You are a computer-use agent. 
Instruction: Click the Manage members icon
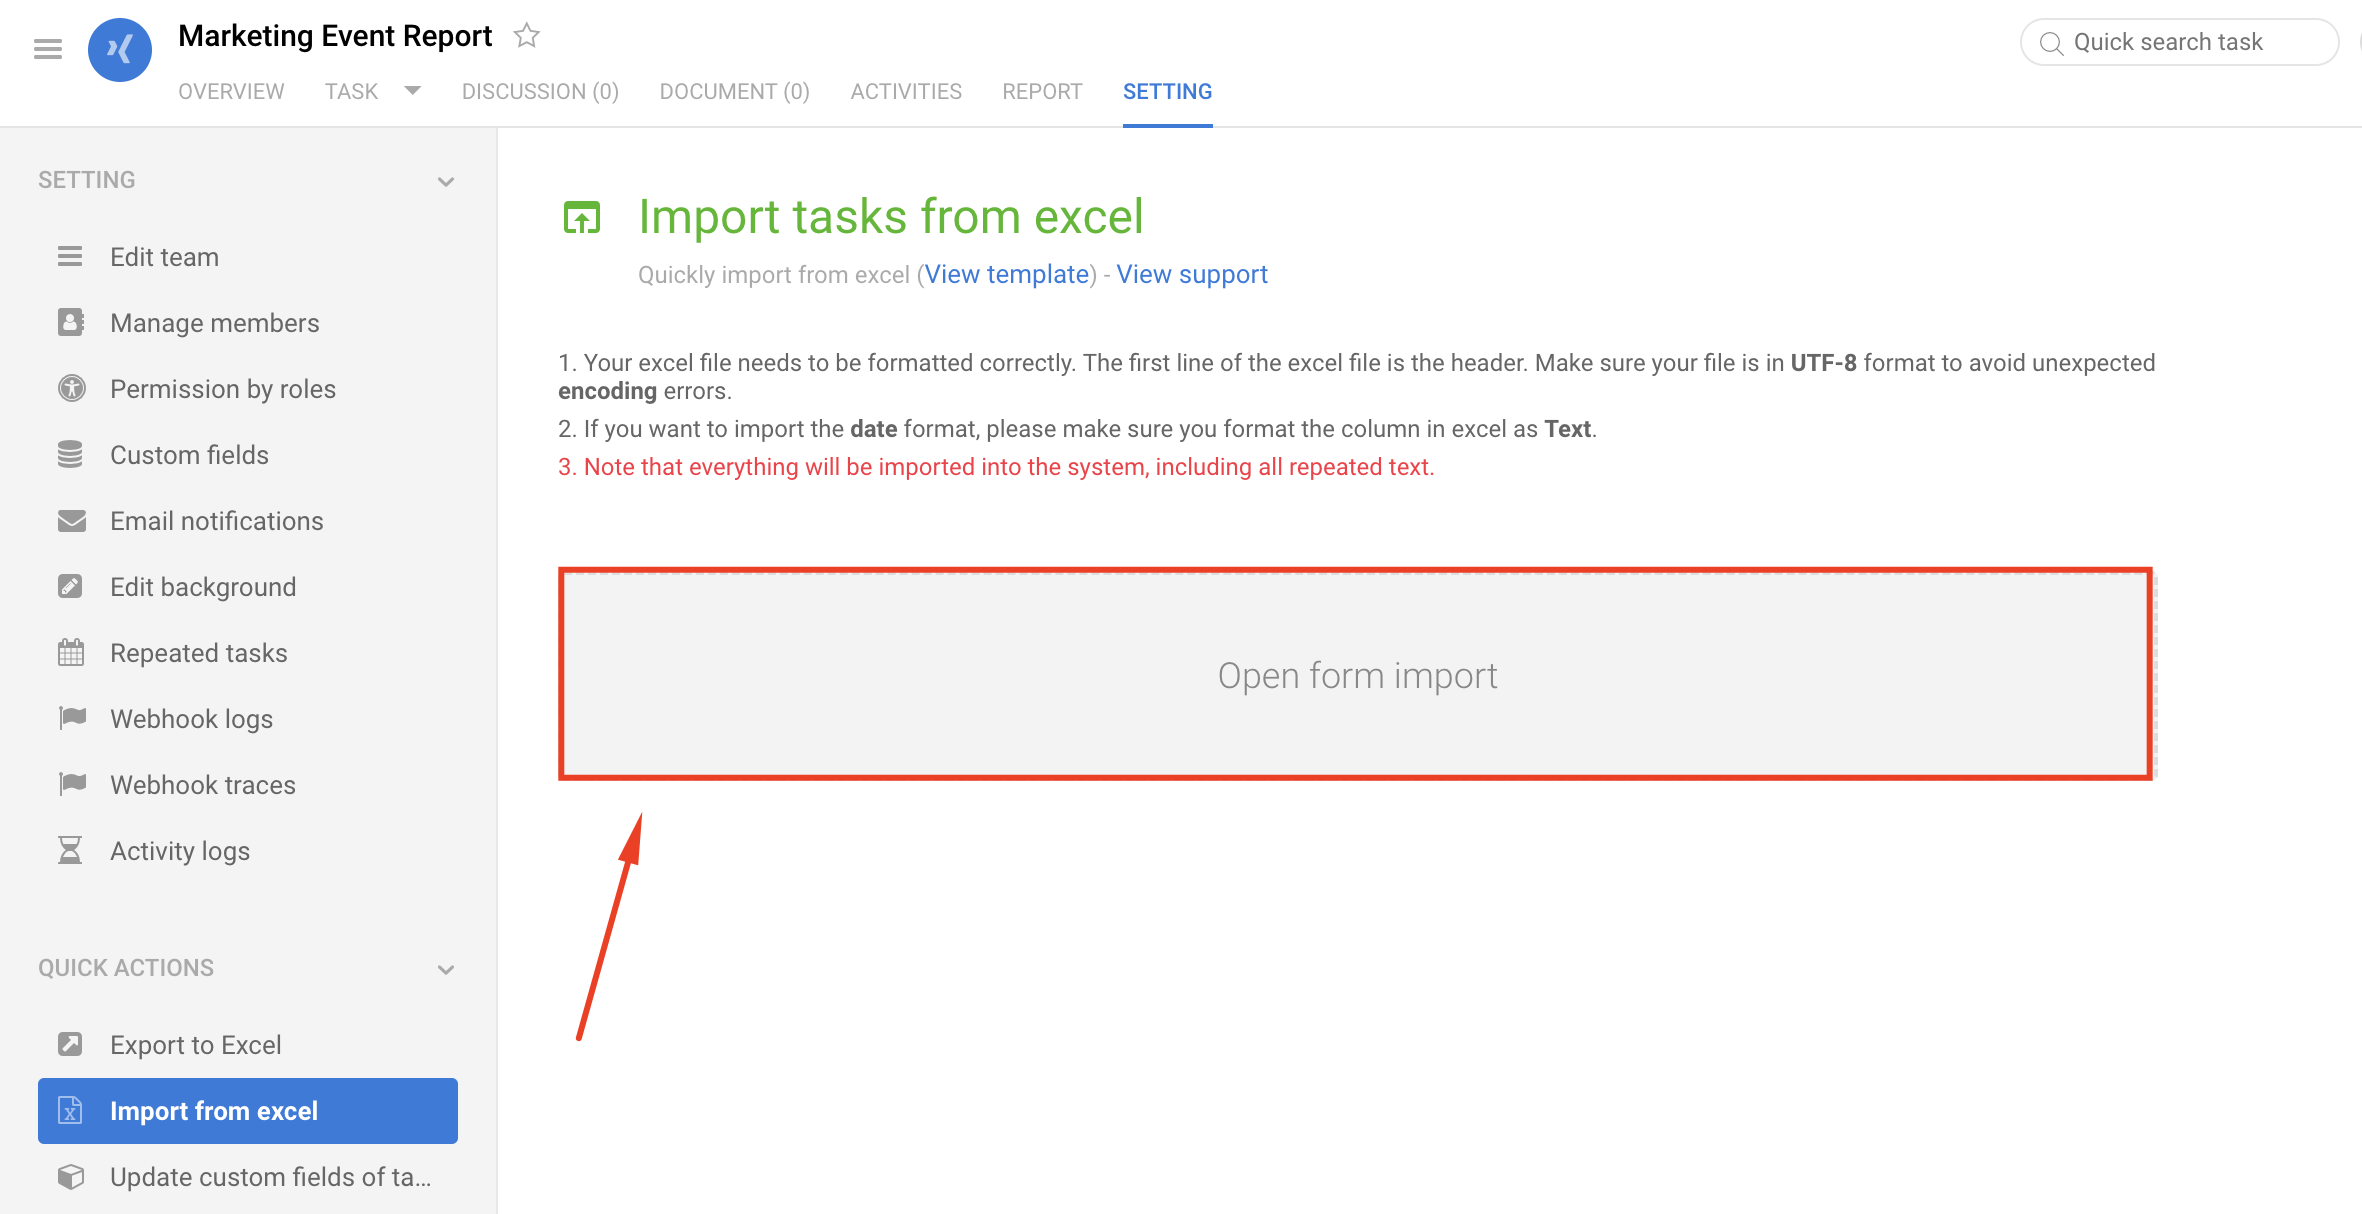pyautogui.click(x=71, y=322)
